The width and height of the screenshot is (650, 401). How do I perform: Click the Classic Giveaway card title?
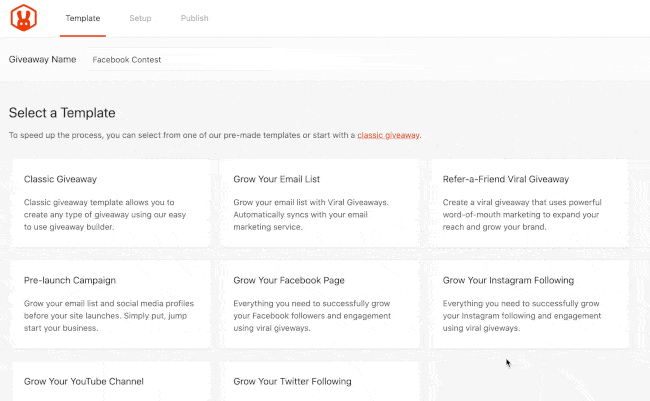coord(60,179)
